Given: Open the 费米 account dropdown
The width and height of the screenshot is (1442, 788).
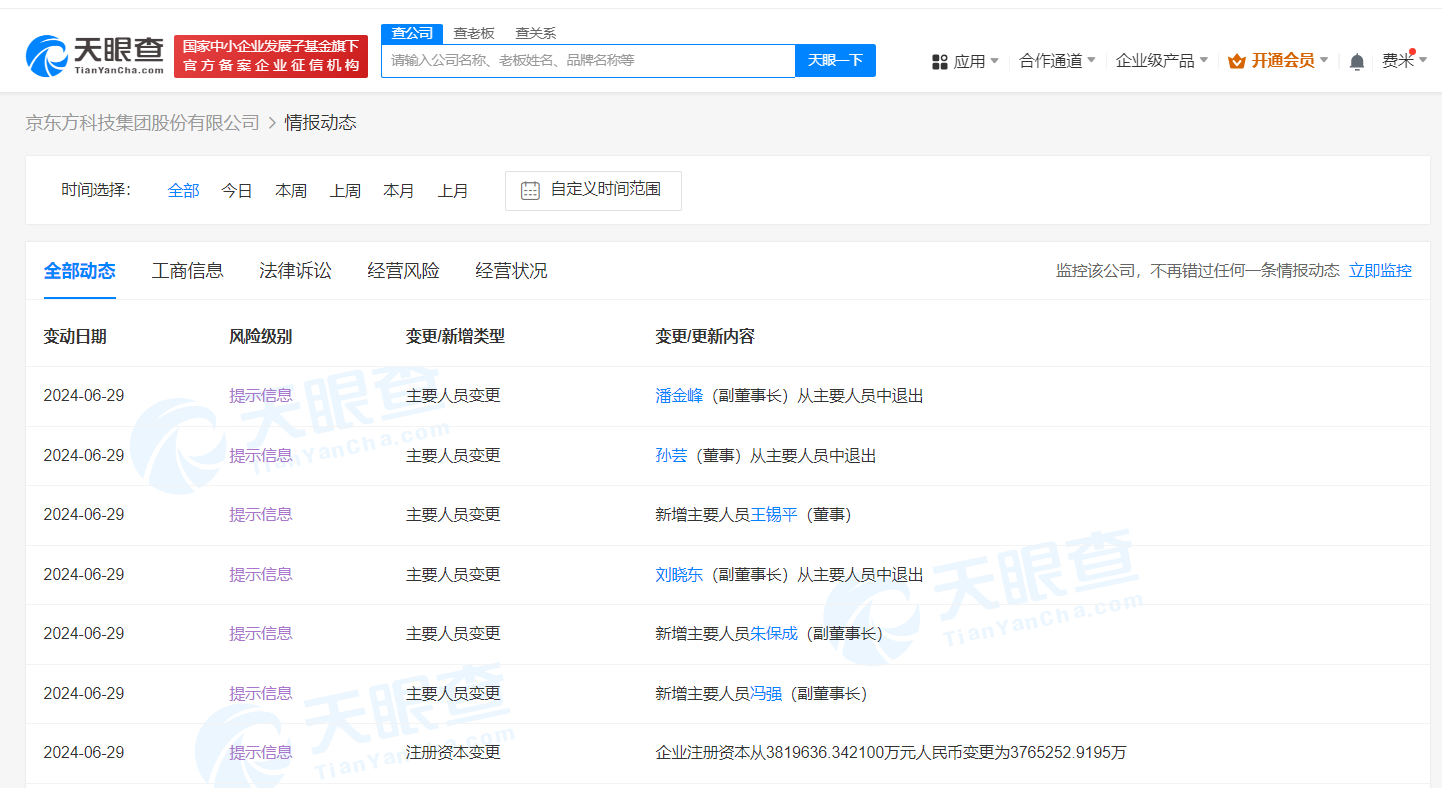Looking at the screenshot, I should (x=1403, y=60).
